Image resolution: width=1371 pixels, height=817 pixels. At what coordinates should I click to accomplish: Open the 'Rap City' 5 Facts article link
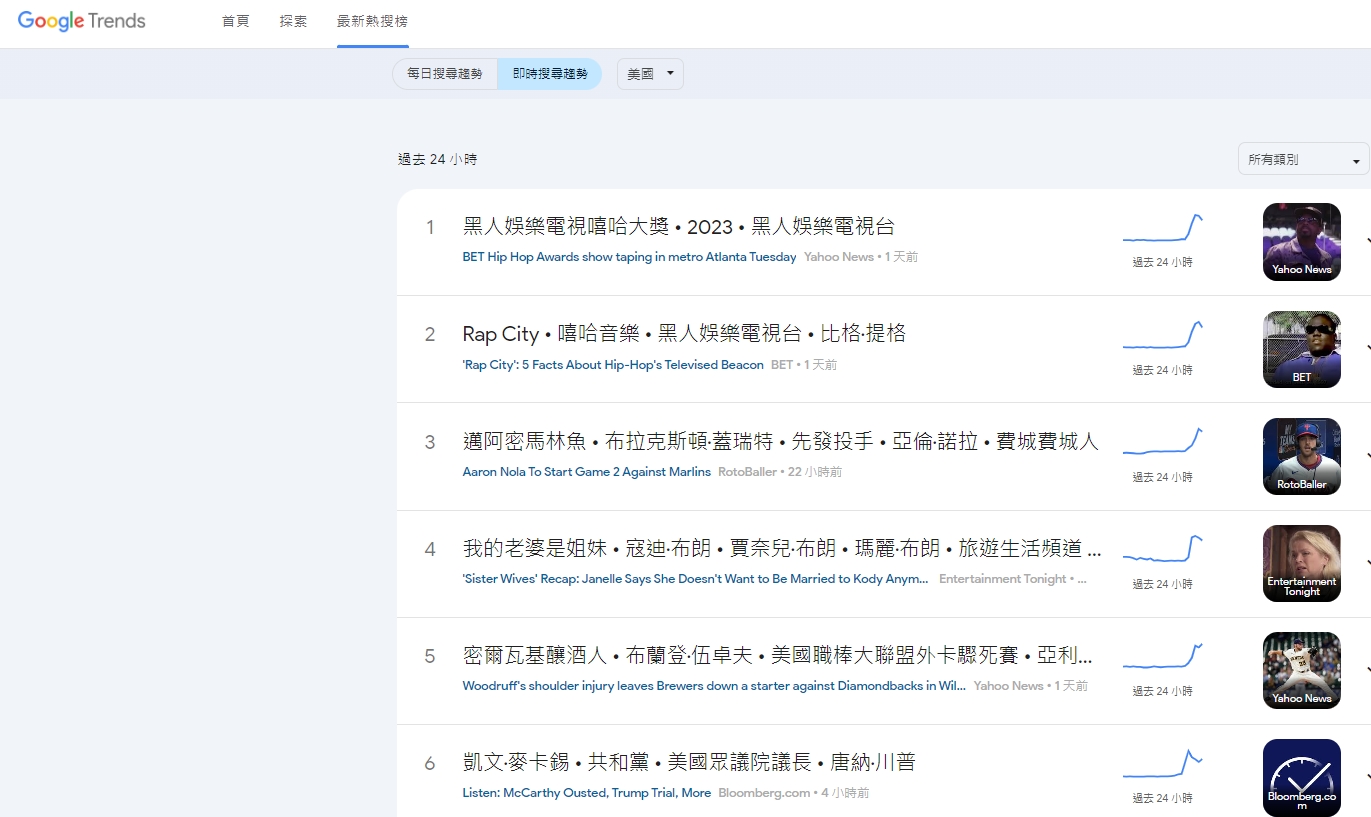(613, 365)
